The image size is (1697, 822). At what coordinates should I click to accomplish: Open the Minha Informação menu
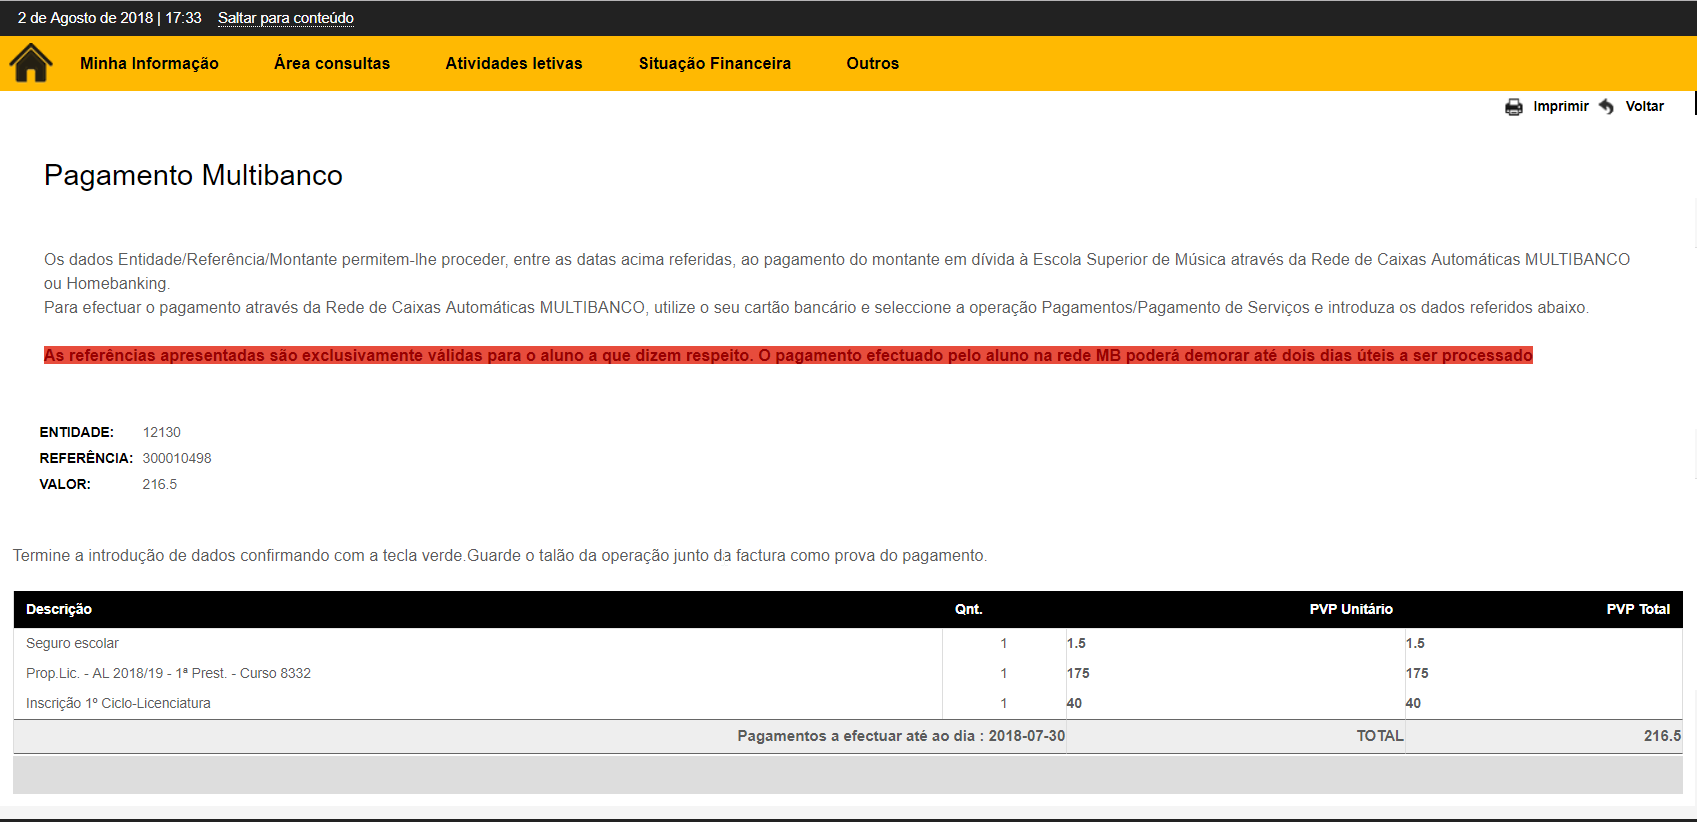pyautogui.click(x=149, y=63)
